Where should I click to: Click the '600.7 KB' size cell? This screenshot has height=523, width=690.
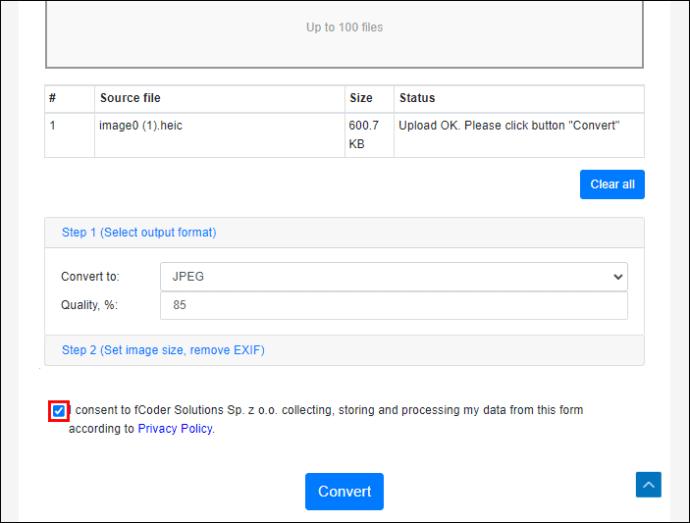369,135
